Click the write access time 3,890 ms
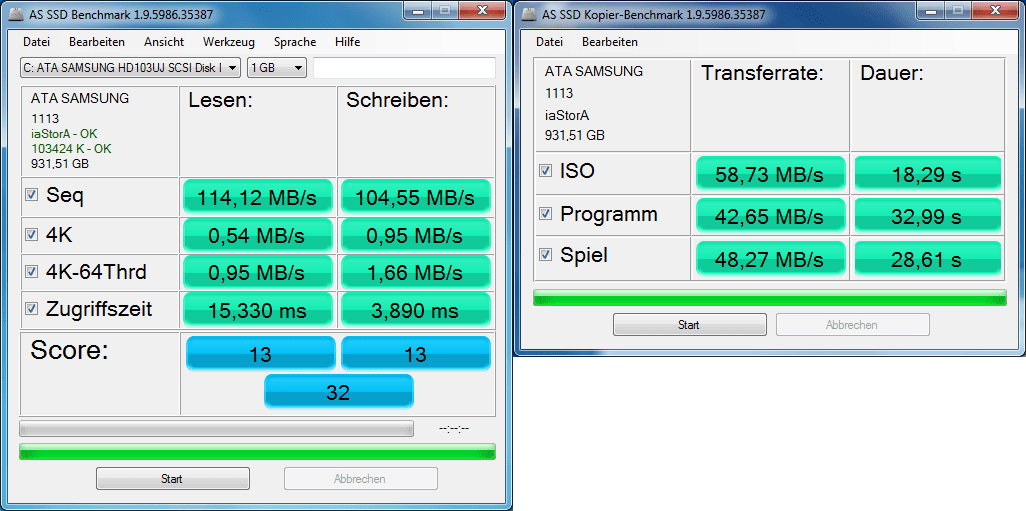 416,309
